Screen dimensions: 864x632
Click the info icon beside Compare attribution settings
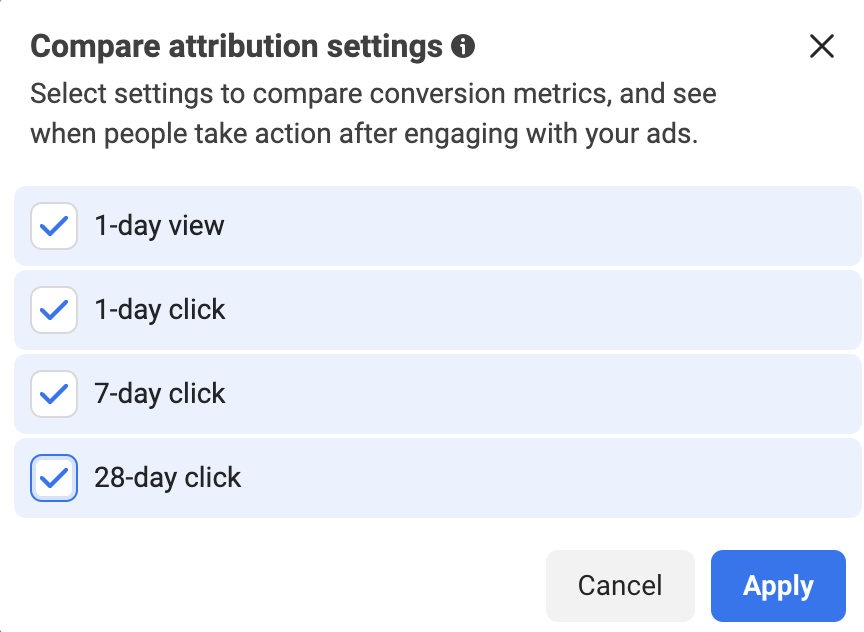point(463,46)
